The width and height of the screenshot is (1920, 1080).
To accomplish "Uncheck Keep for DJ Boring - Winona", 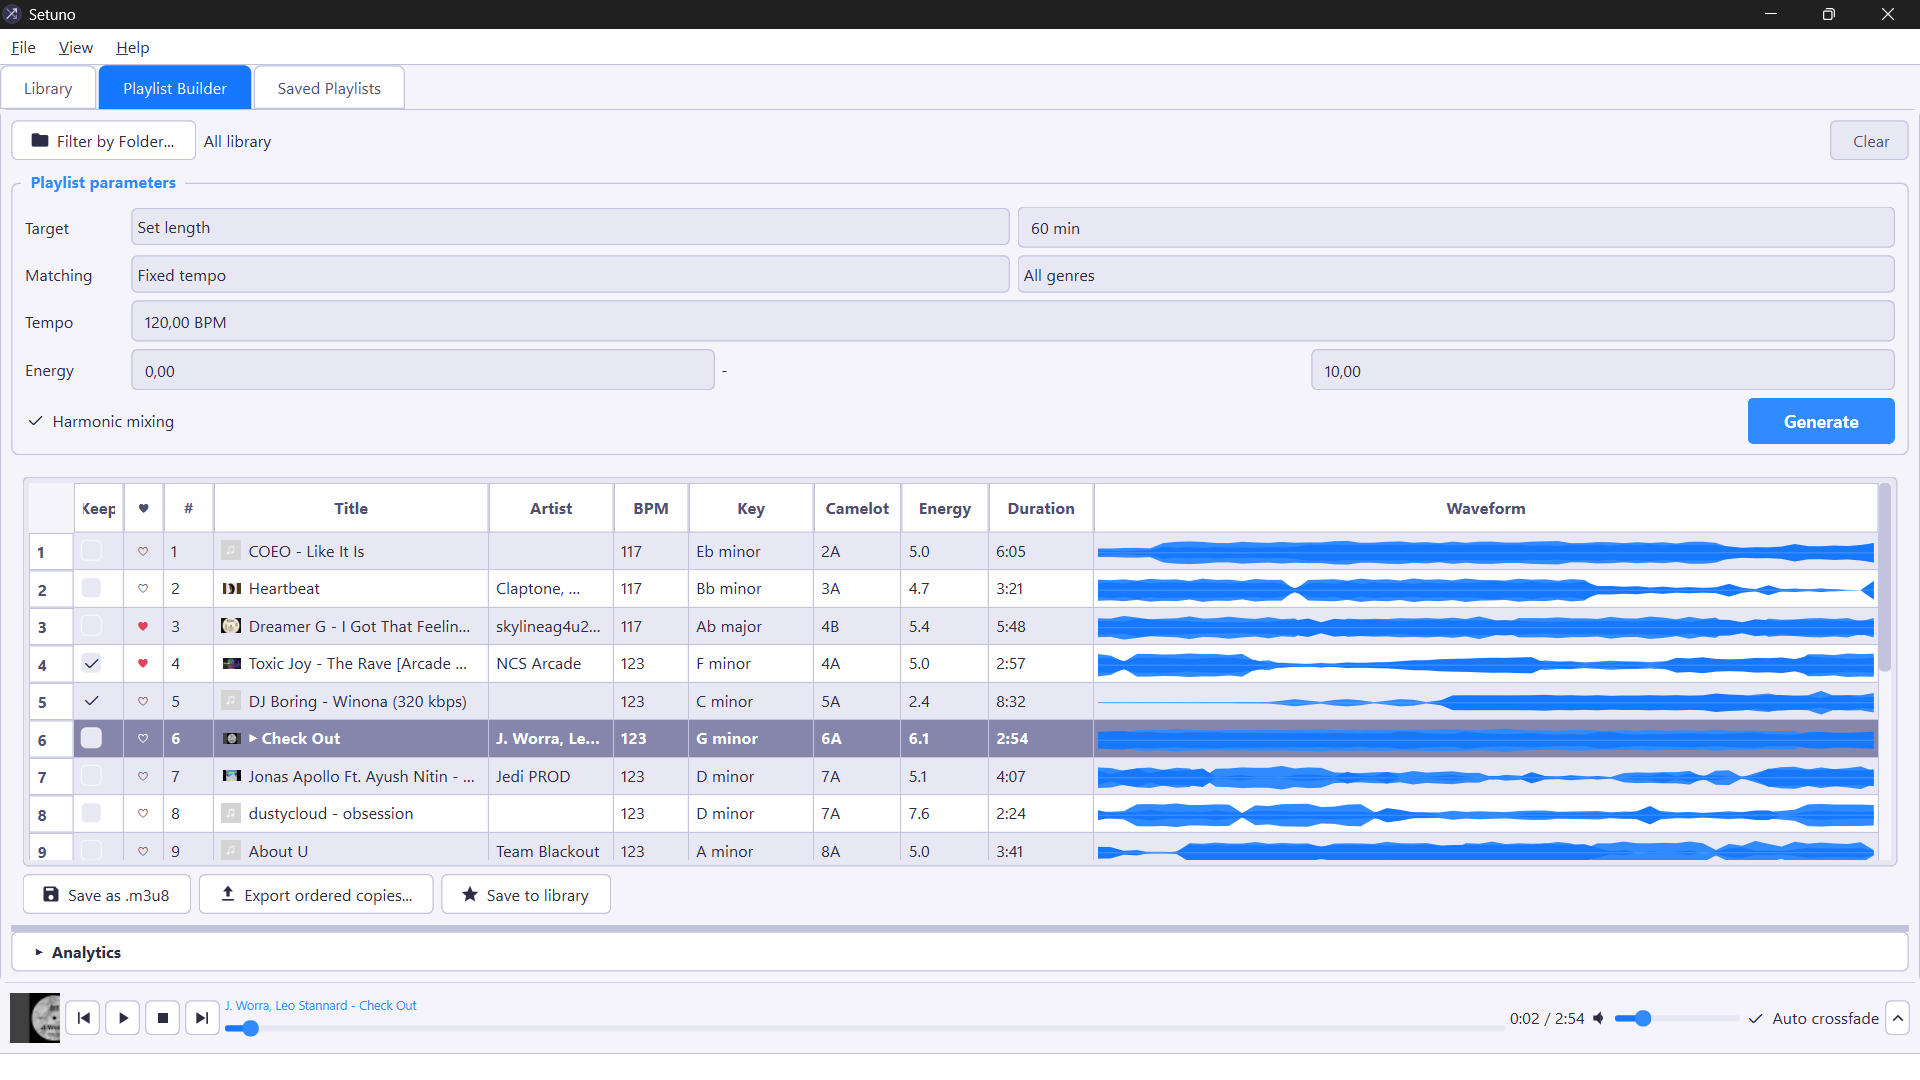I will (91, 701).
